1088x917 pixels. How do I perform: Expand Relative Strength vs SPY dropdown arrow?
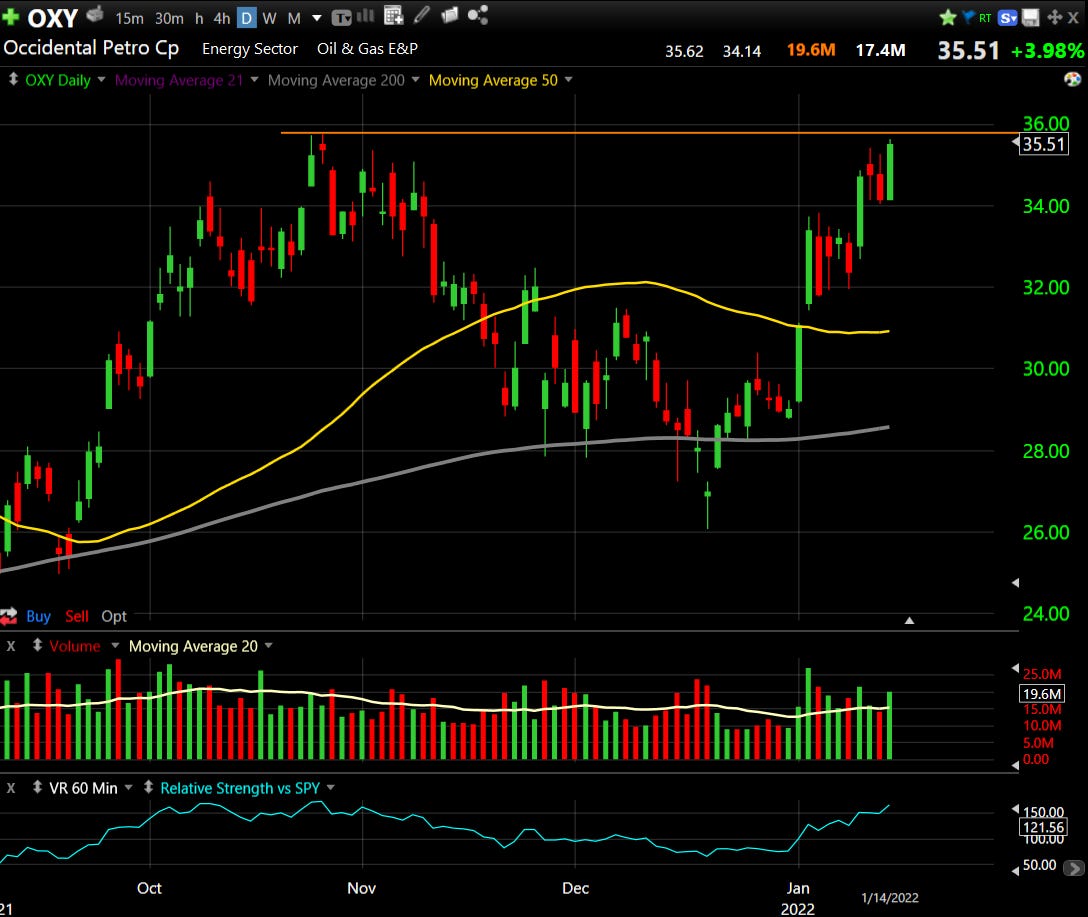coord(331,788)
